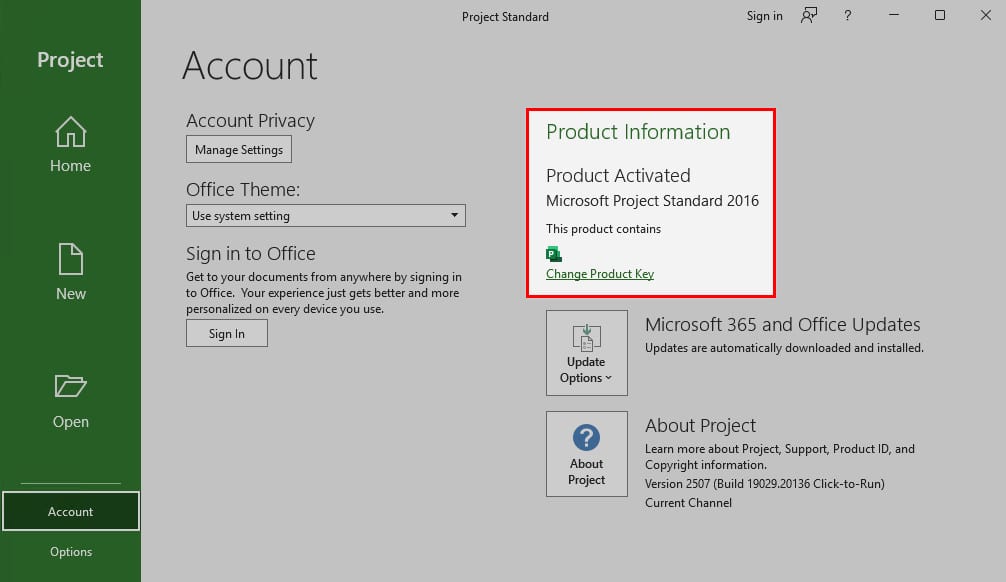Click the Sign In button under Sign in to Office
This screenshot has width=1006, height=582.
click(x=226, y=334)
